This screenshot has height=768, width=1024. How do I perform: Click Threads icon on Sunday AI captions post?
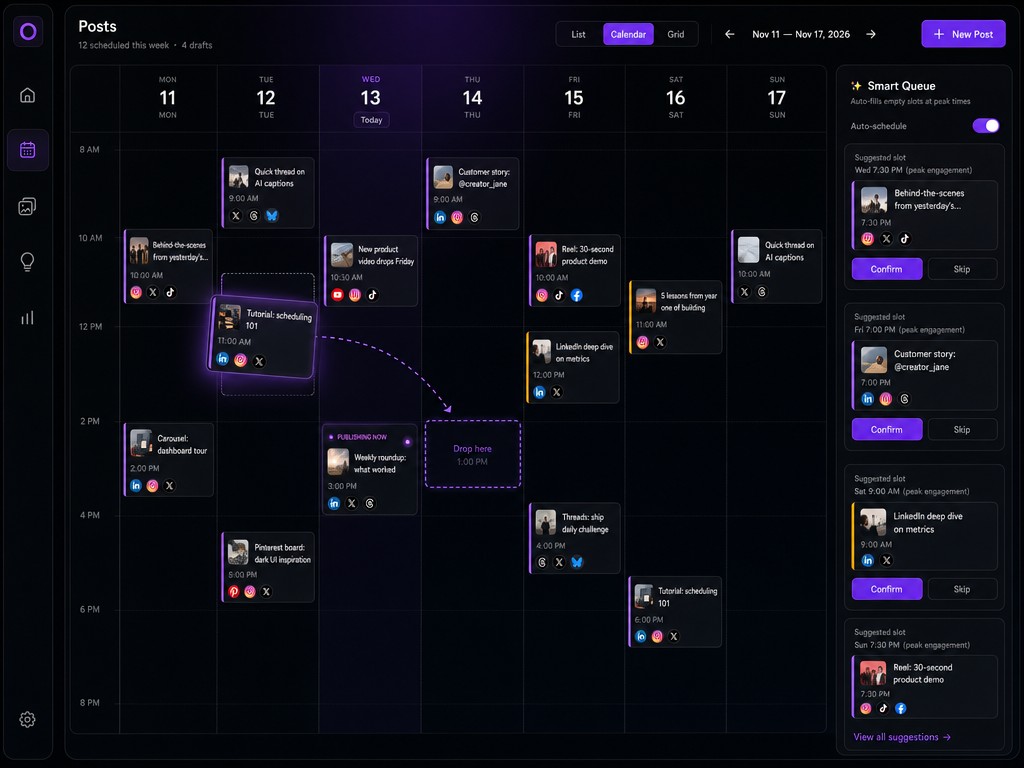pos(761,292)
